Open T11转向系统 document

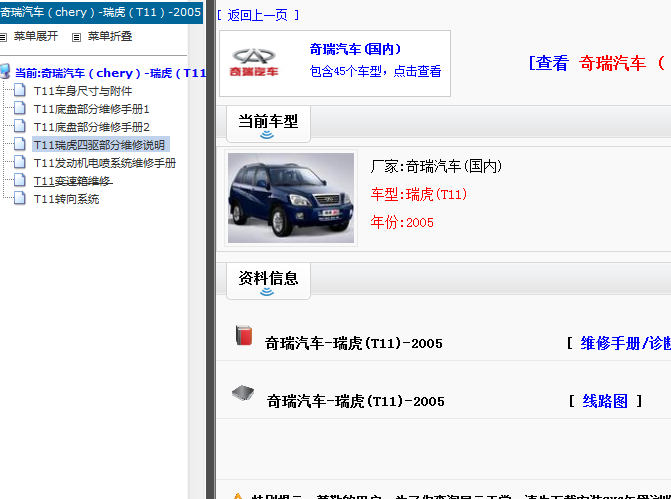[x=66, y=199]
